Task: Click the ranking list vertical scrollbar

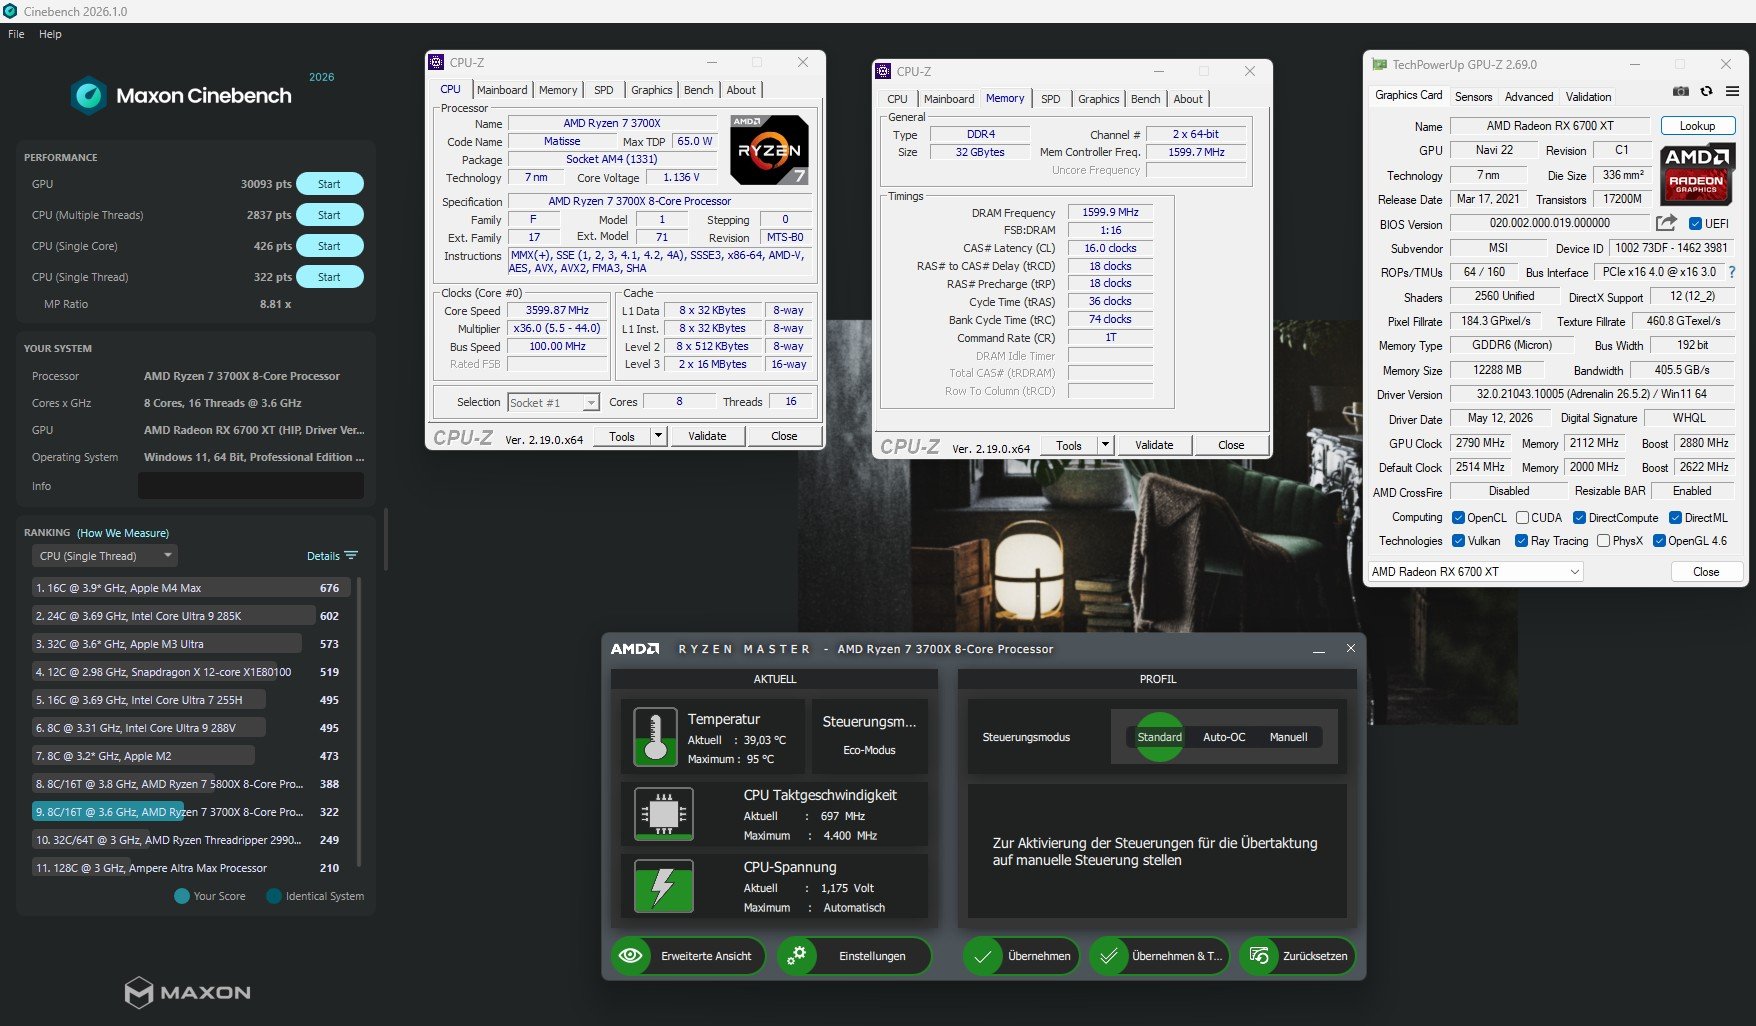Action: (x=359, y=724)
